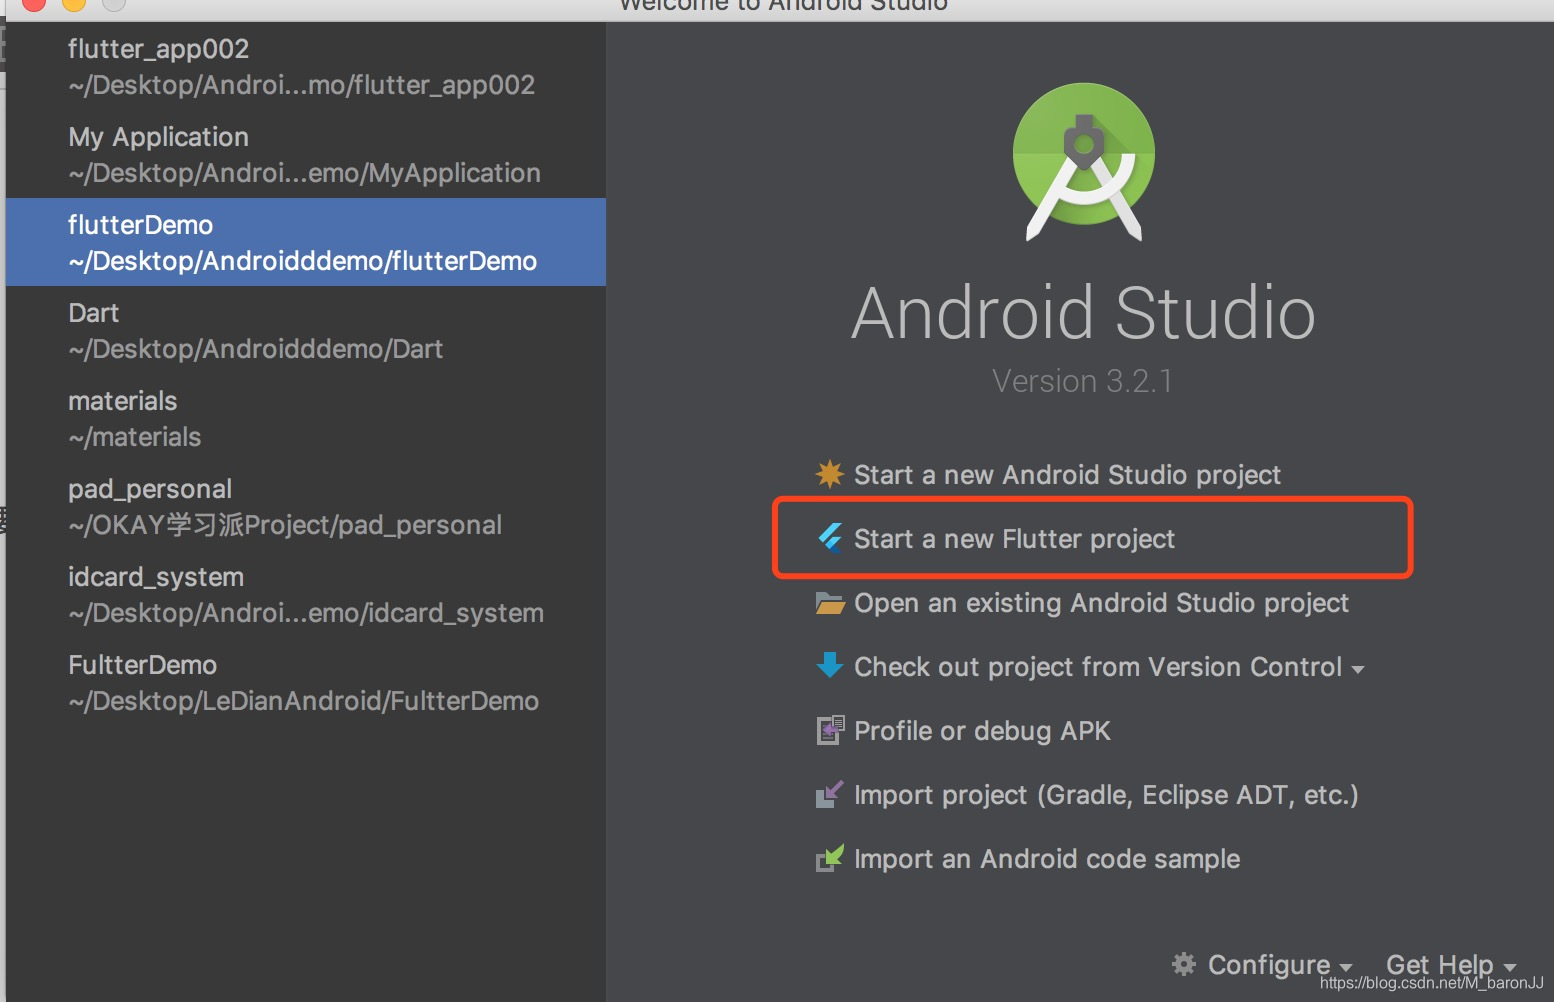The height and width of the screenshot is (1002, 1554).
Task: Select the highlighted flutterDemo project
Action: coord(306,242)
